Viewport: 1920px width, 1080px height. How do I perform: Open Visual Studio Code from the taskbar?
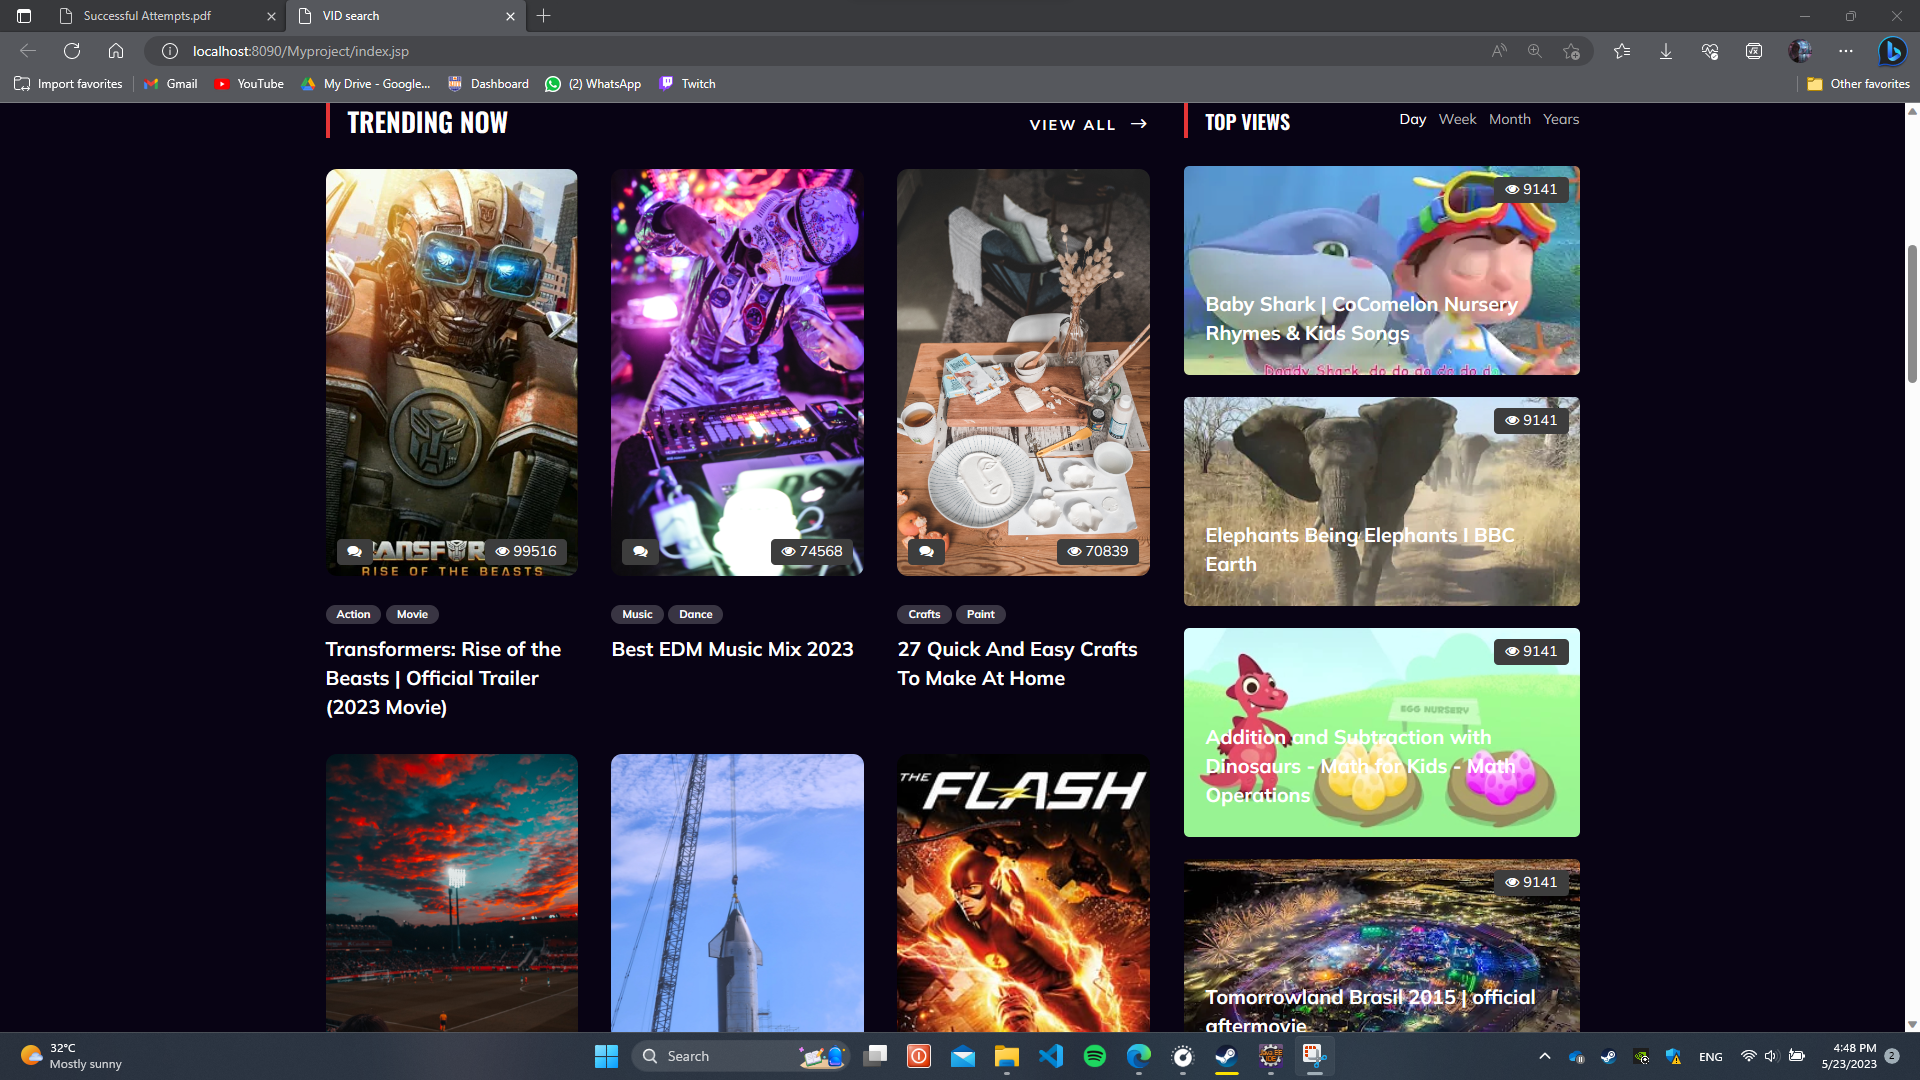[1051, 1056]
